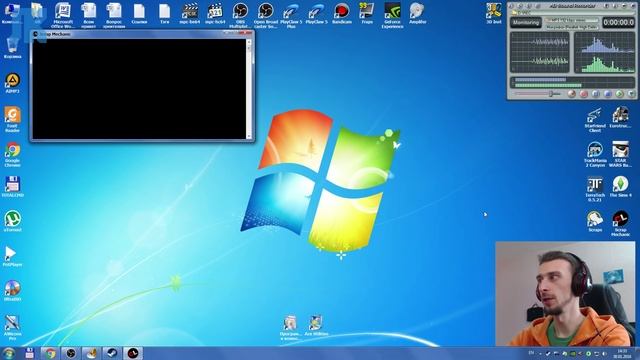Screen dimensions: 640x360
Task: Open OBS from the taskbar
Action: (x=71, y=353)
